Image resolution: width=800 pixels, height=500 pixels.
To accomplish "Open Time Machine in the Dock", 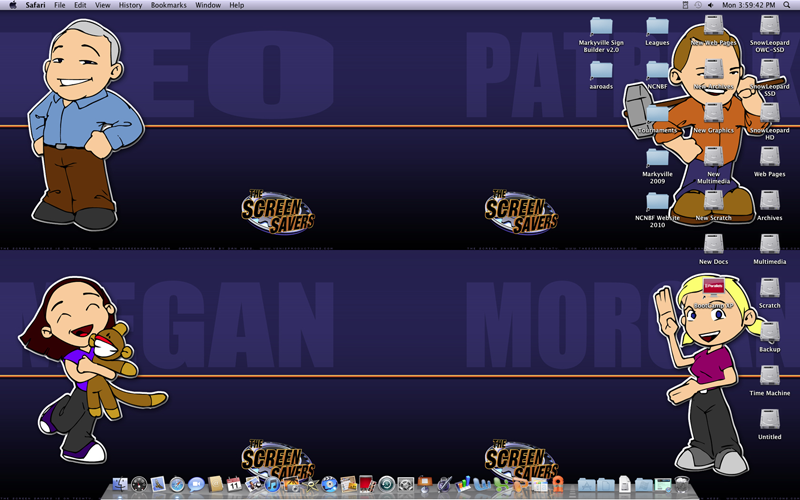I will [386, 485].
